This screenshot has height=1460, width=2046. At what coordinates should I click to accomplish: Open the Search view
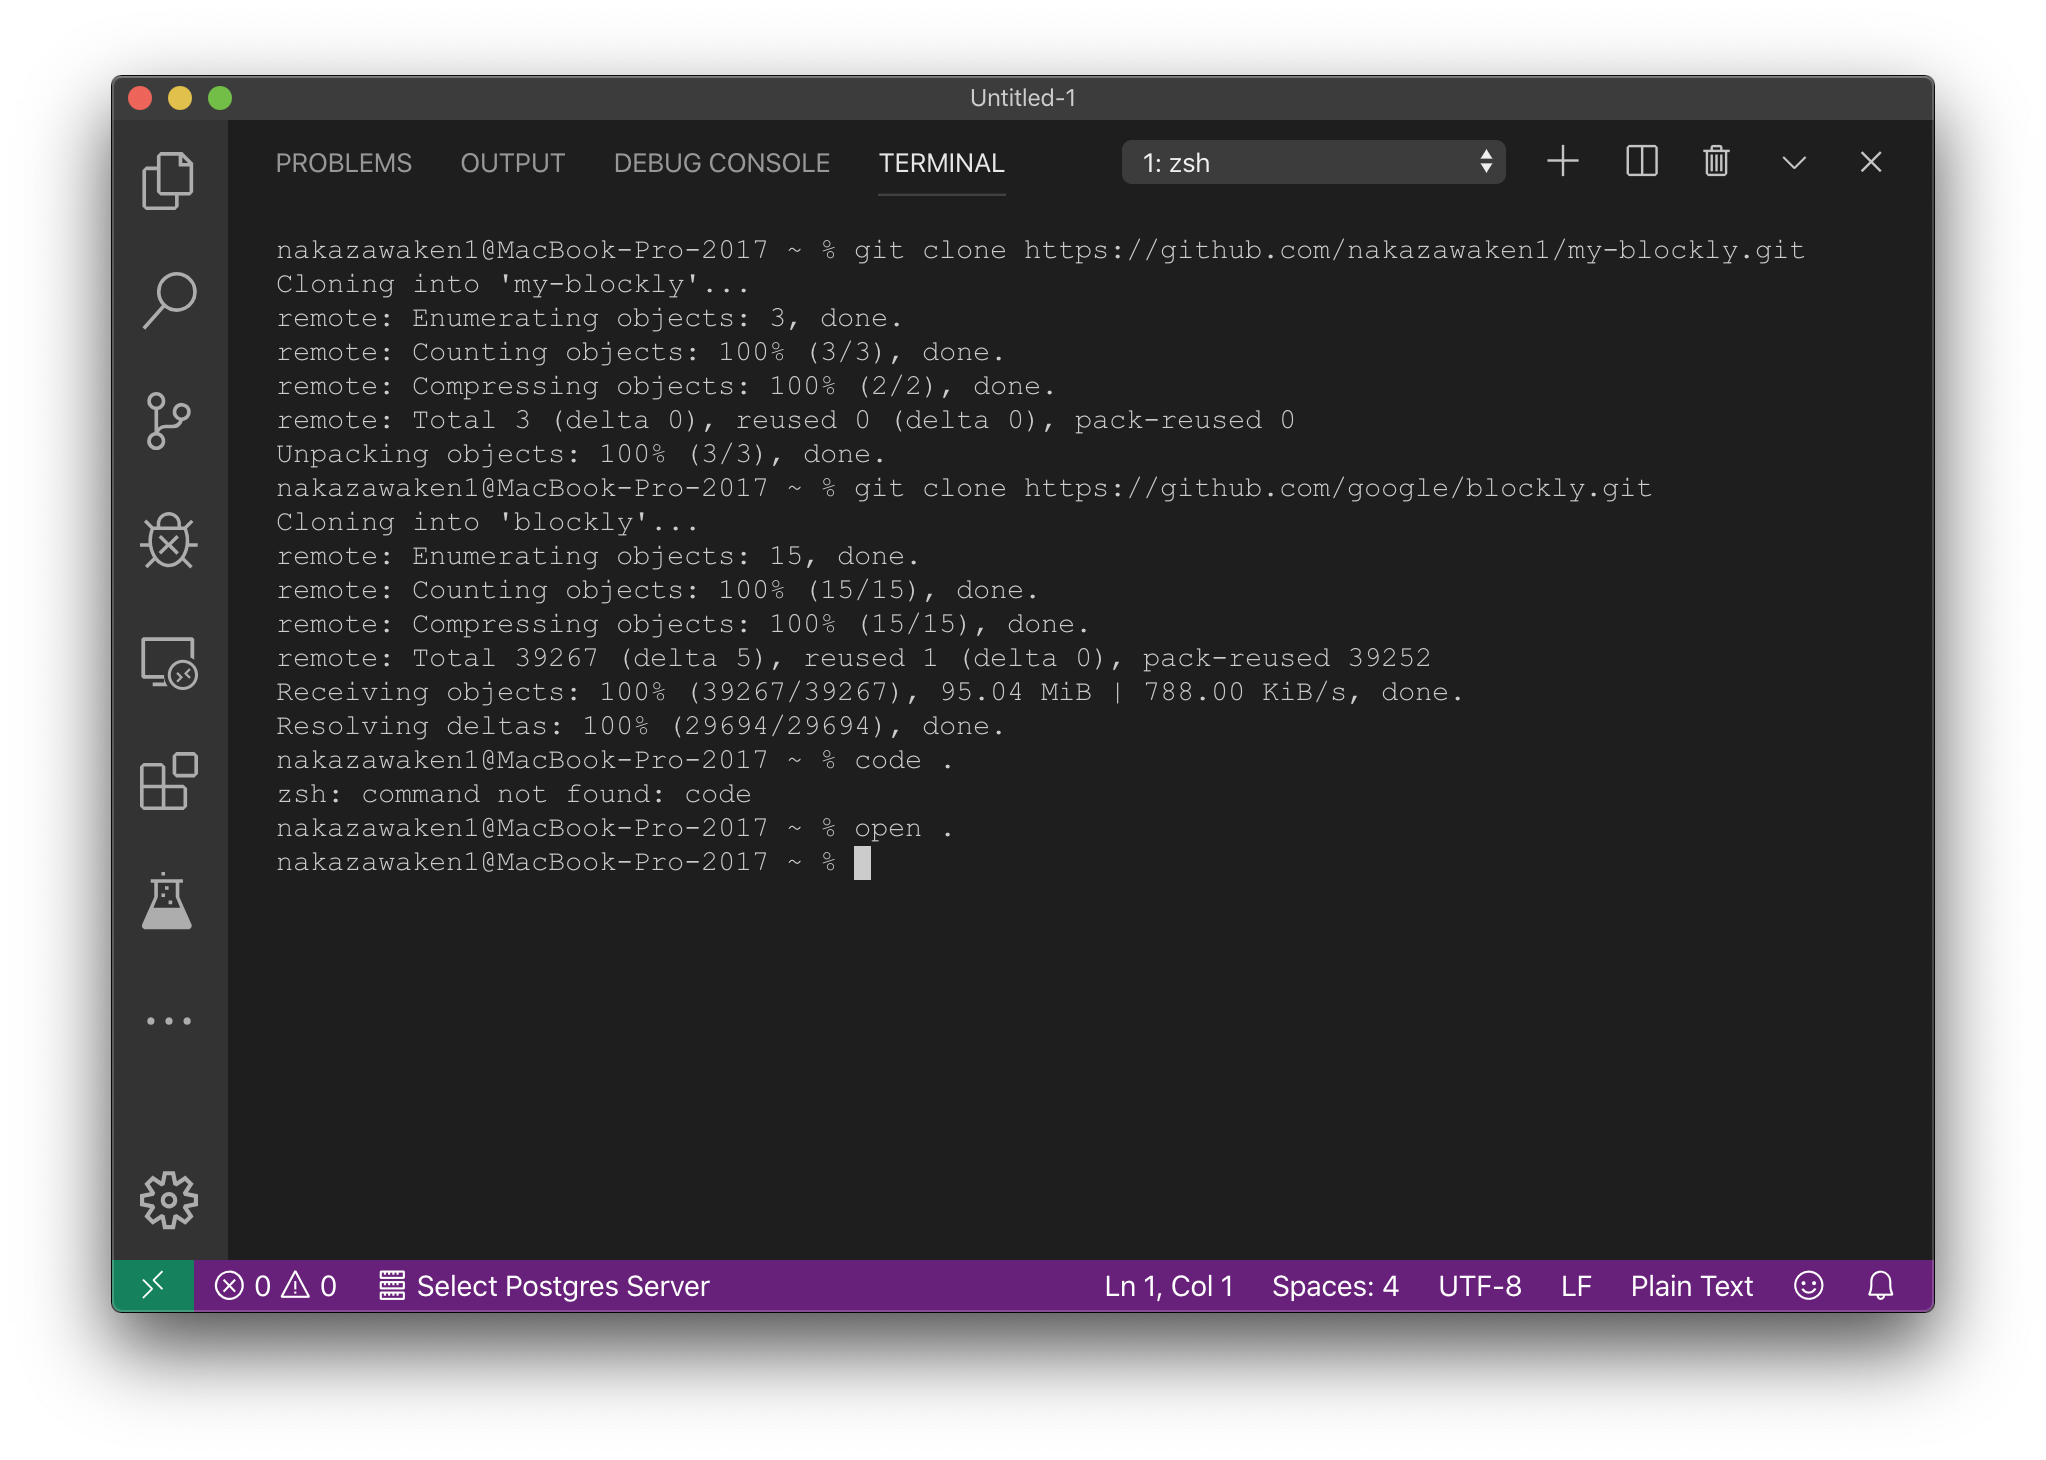(x=168, y=300)
